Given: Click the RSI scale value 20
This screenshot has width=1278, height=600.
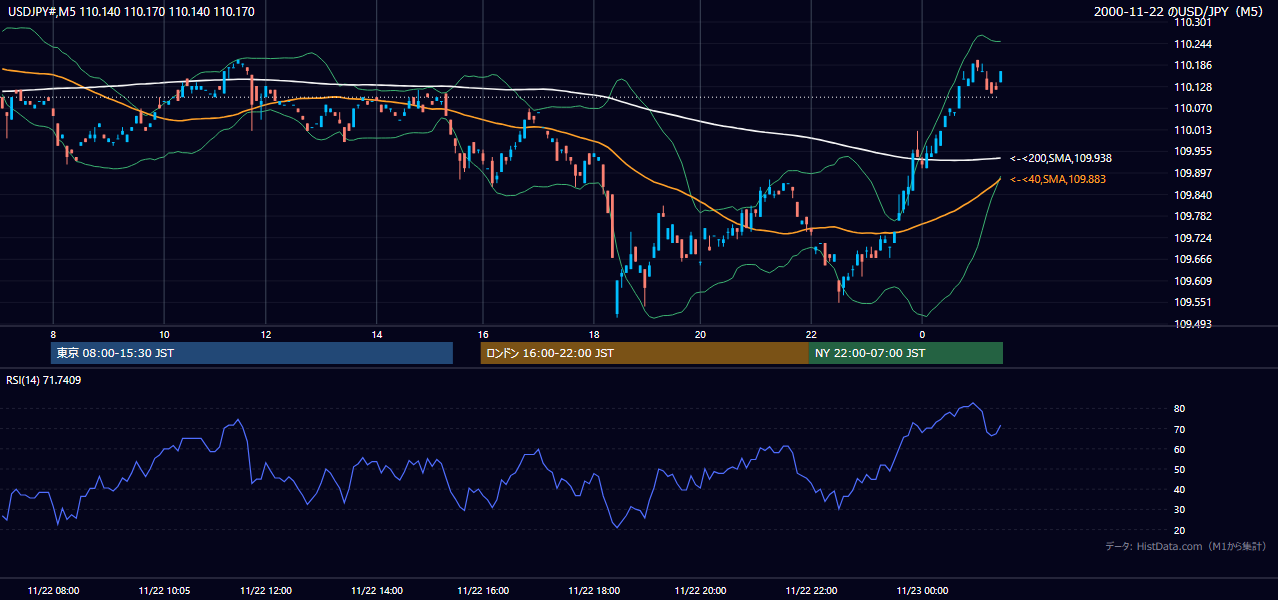Looking at the screenshot, I should click(x=1180, y=530).
